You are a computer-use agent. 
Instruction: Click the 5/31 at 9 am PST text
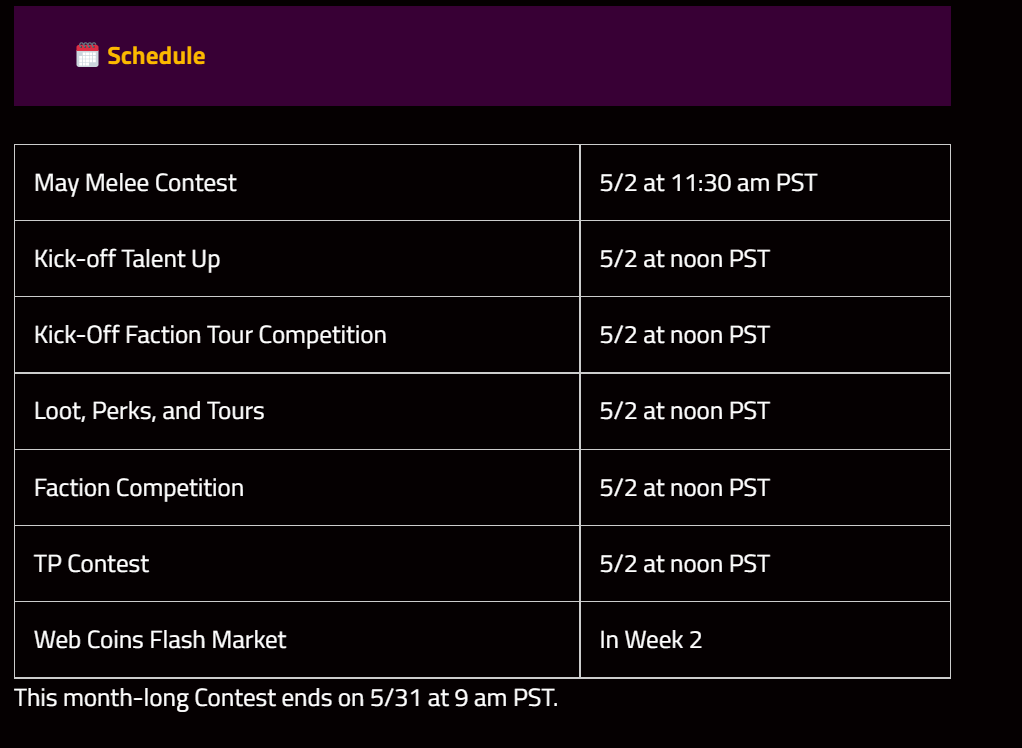click(463, 698)
